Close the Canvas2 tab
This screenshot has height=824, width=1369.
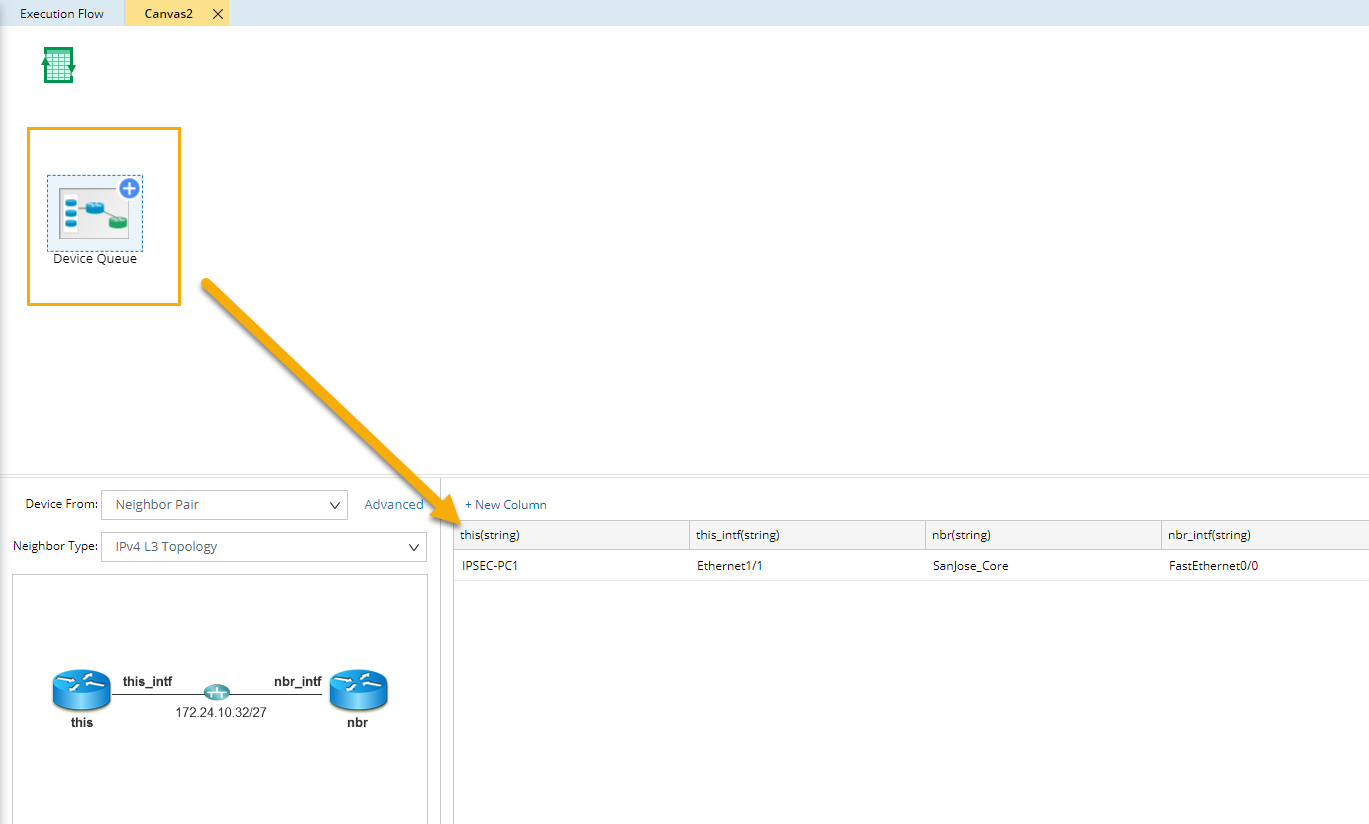tap(218, 14)
